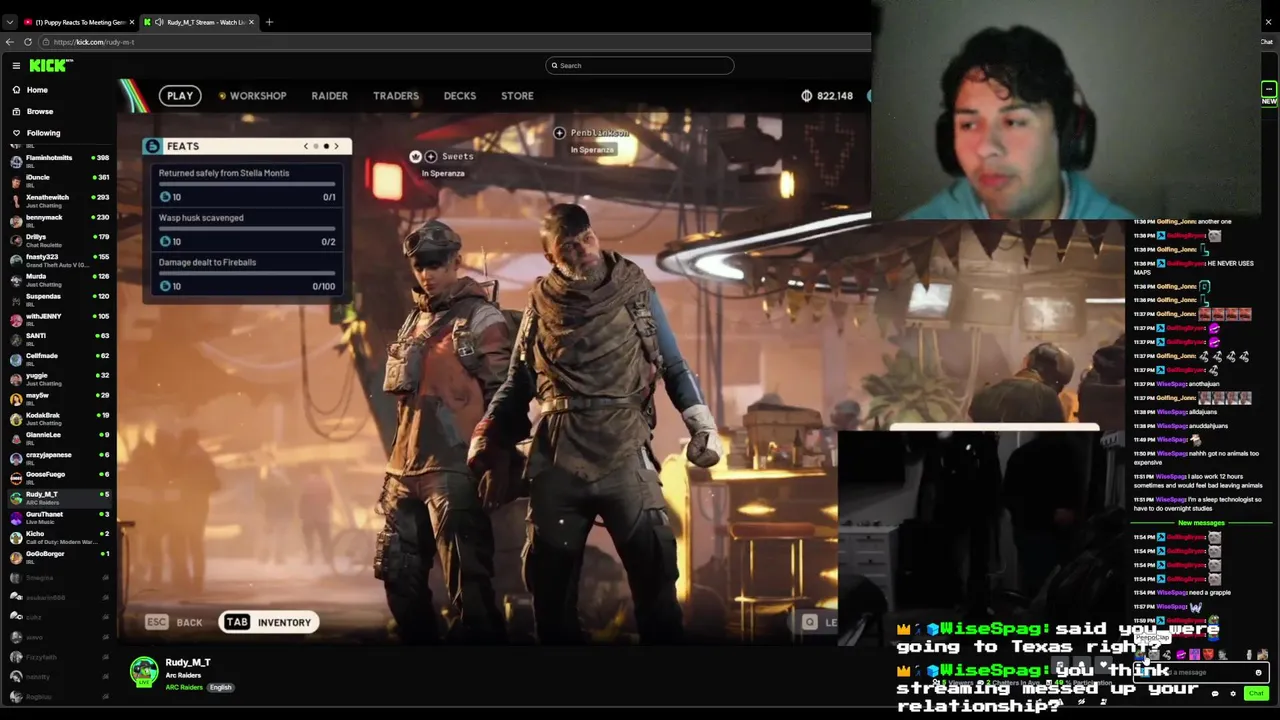Viewport: 1280px width, 720px height.
Task: Go to previous Feats page arrow
Action: (306, 146)
